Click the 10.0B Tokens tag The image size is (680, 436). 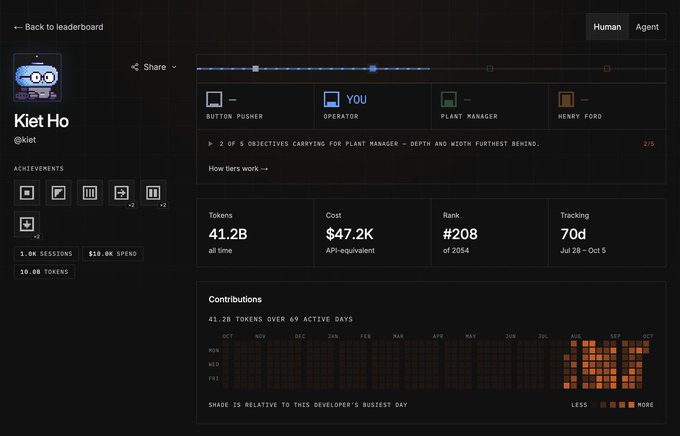[x=44, y=272]
